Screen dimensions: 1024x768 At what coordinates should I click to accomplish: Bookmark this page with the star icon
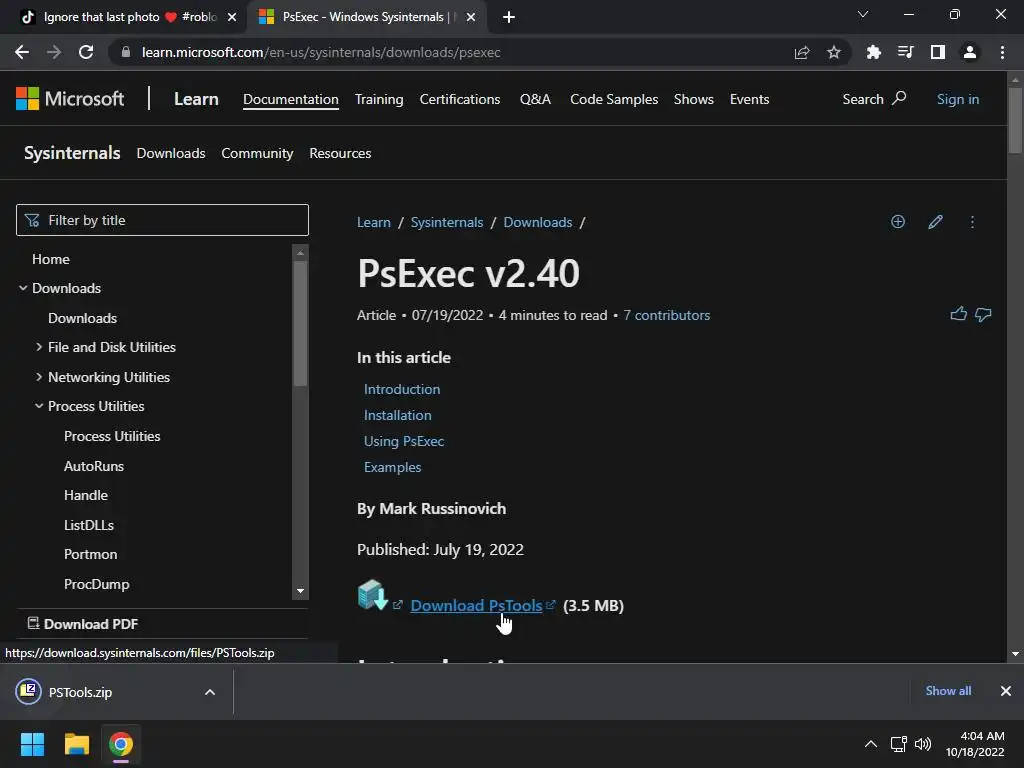[x=834, y=52]
